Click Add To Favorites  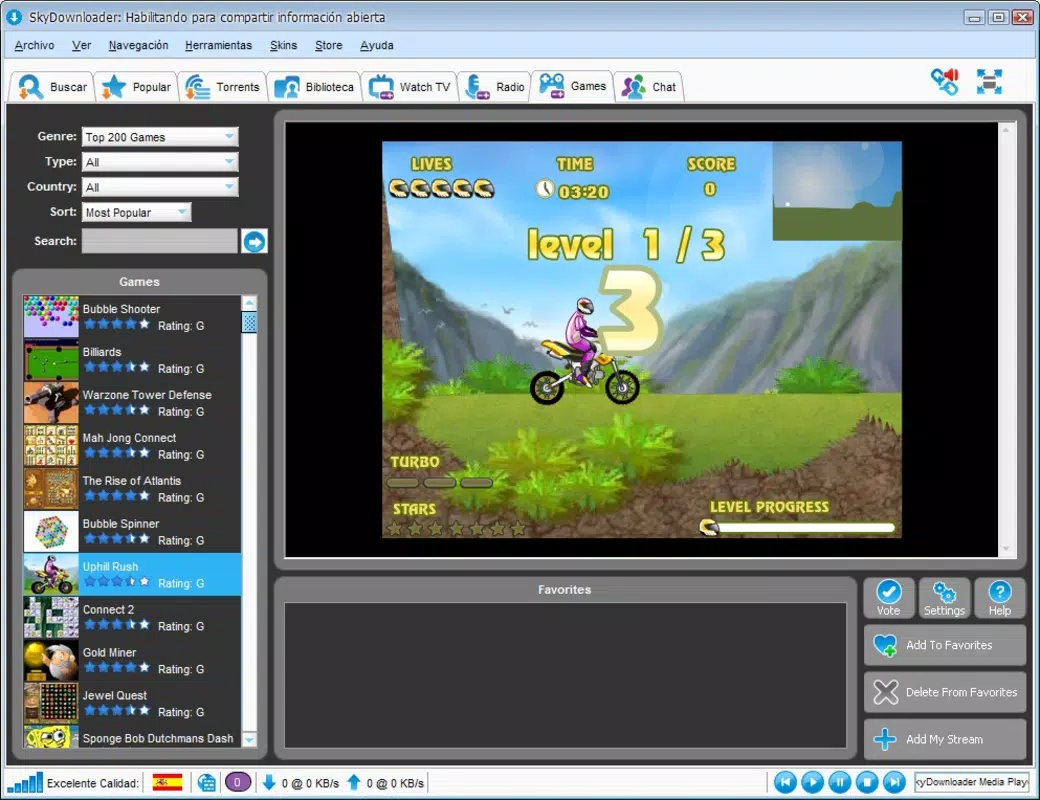(x=944, y=645)
